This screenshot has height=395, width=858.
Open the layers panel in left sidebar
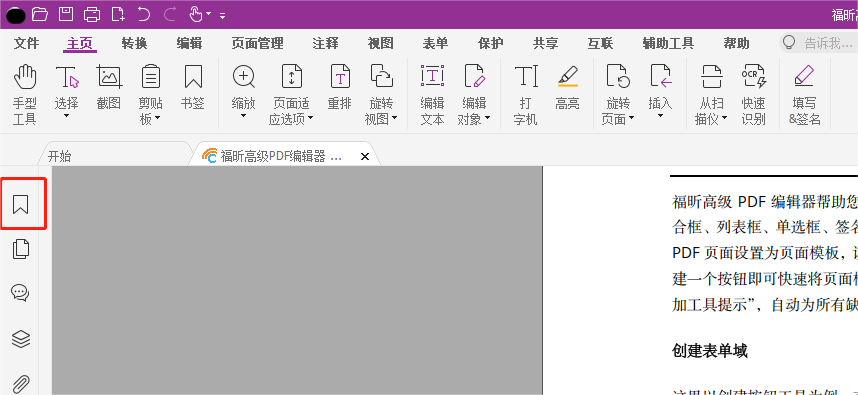point(21,339)
